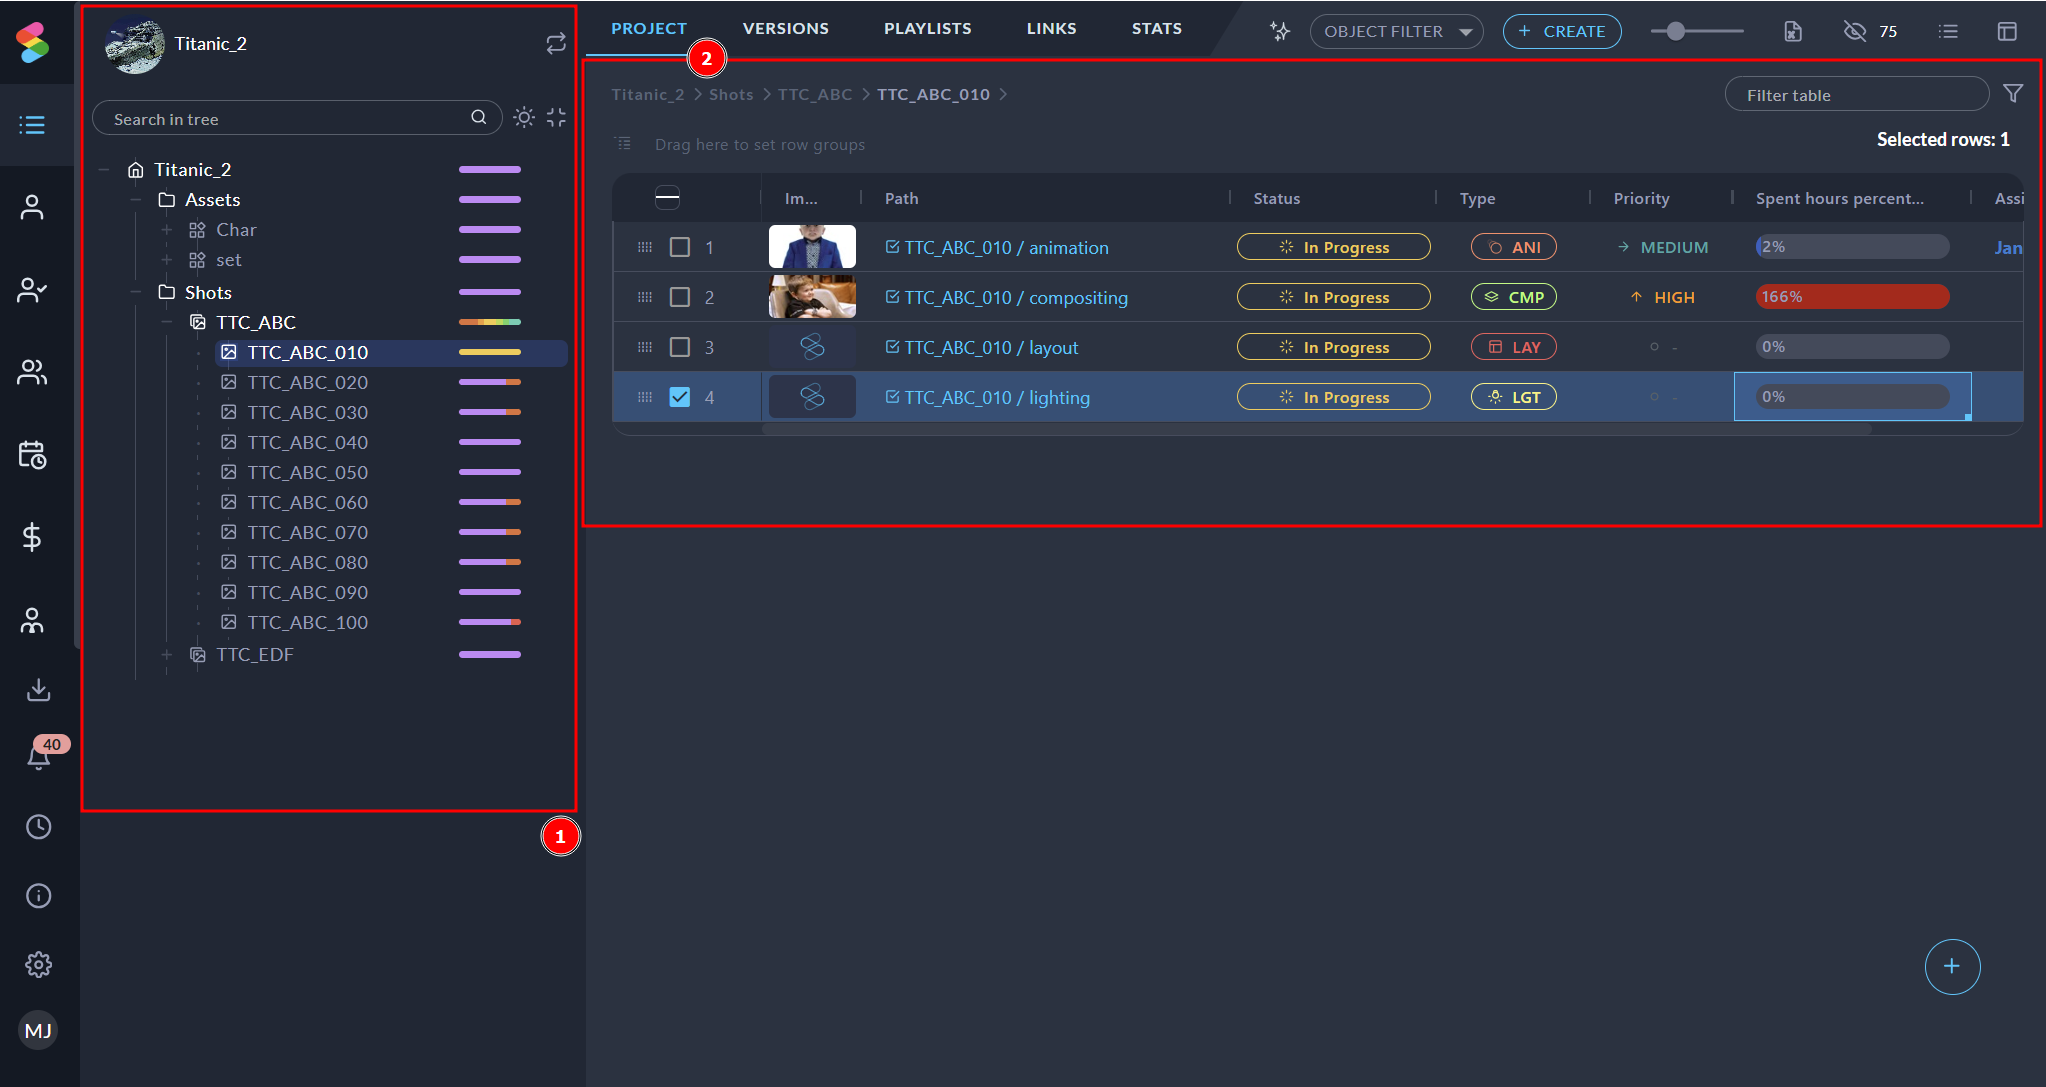Open the PLAYLISTS tab
2046x1087 pixels.
pyautogui.click(x=927, y=28)
